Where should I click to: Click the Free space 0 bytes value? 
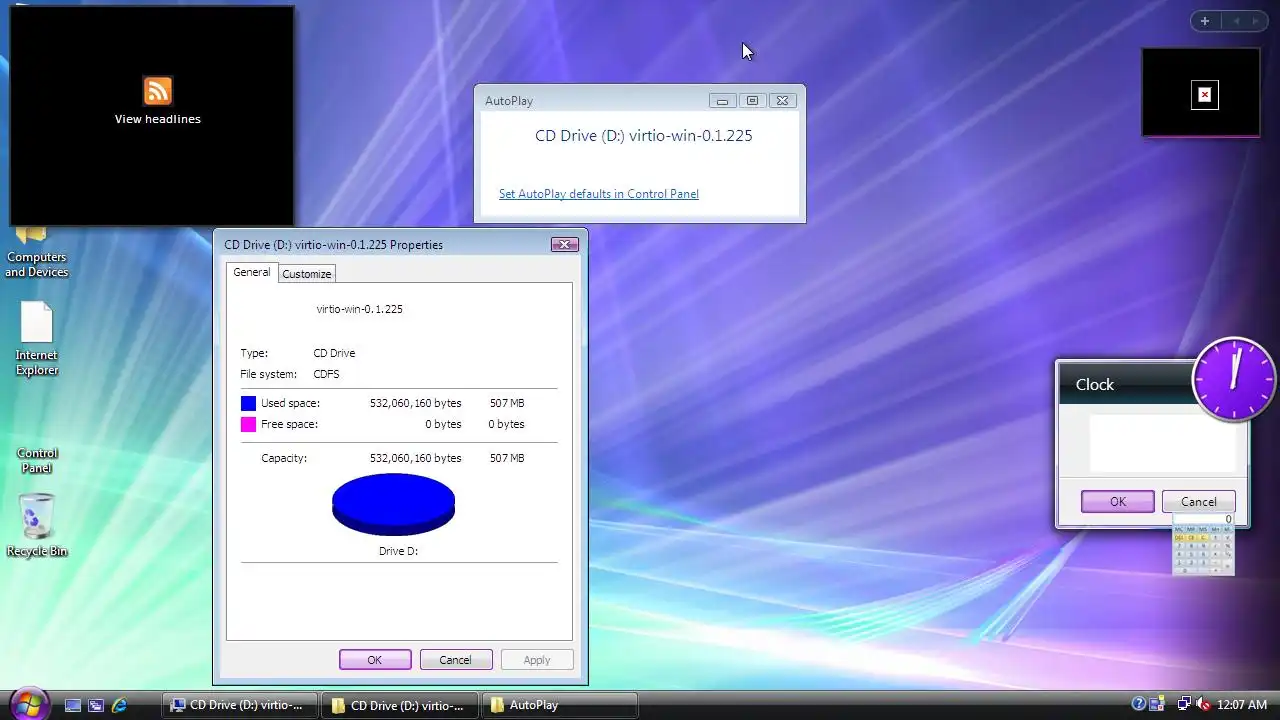443,424
